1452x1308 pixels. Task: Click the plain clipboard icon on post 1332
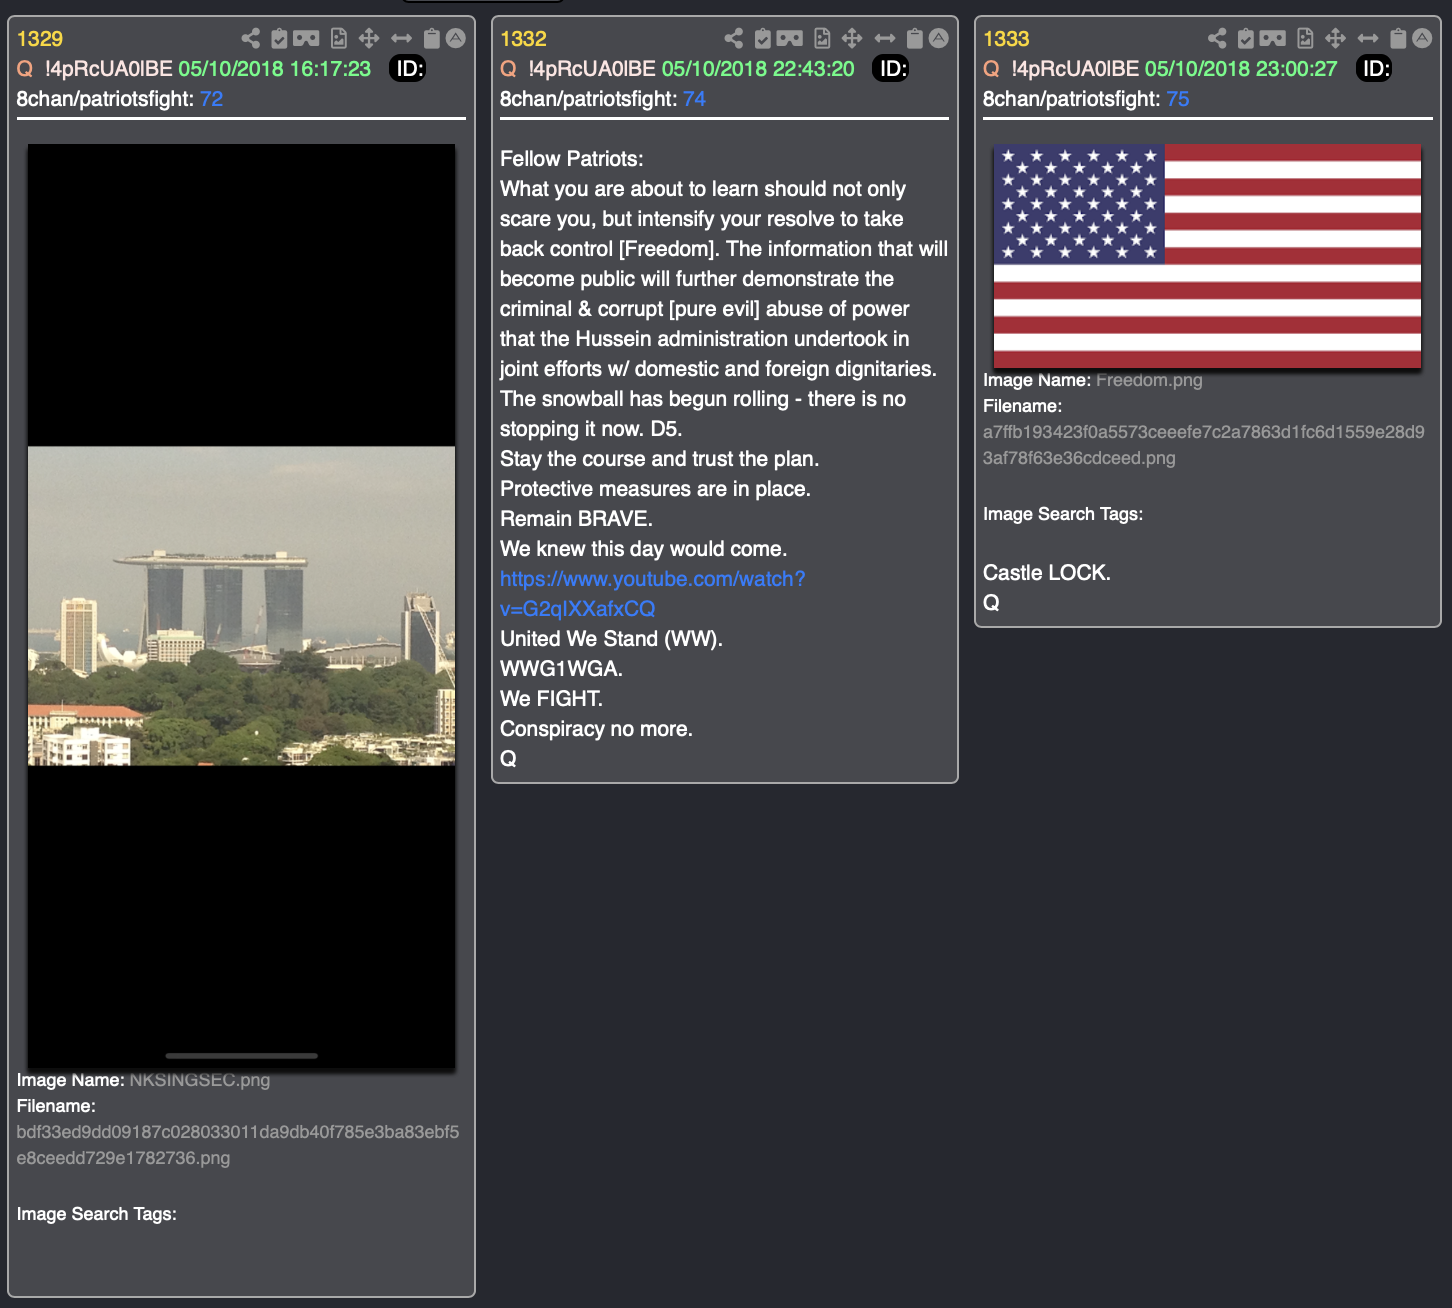(x=914, y=38)
